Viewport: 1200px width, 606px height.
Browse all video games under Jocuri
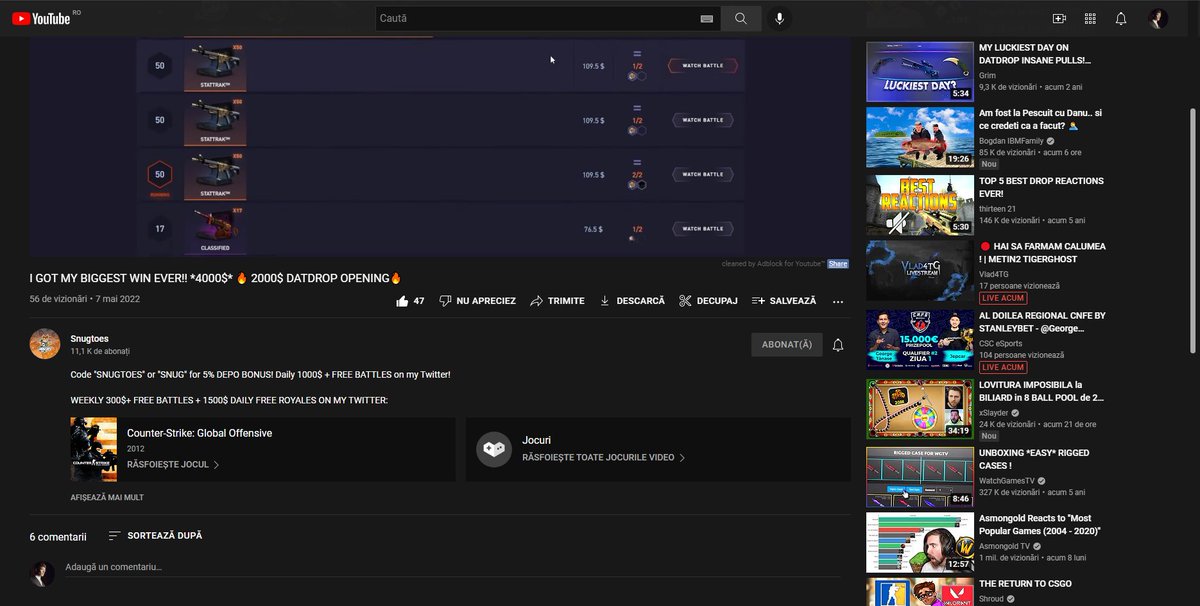point(603,458)
